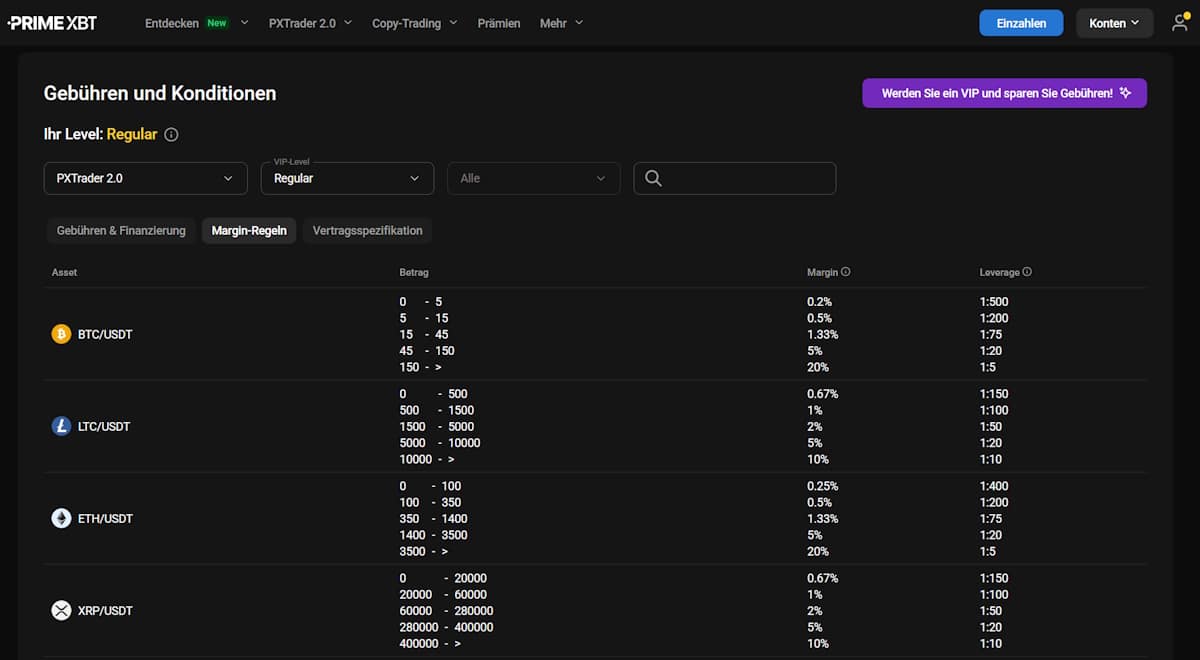Click the Einzahlen button
Viewport: 1200px width, 660px height.
(1021, 23)
